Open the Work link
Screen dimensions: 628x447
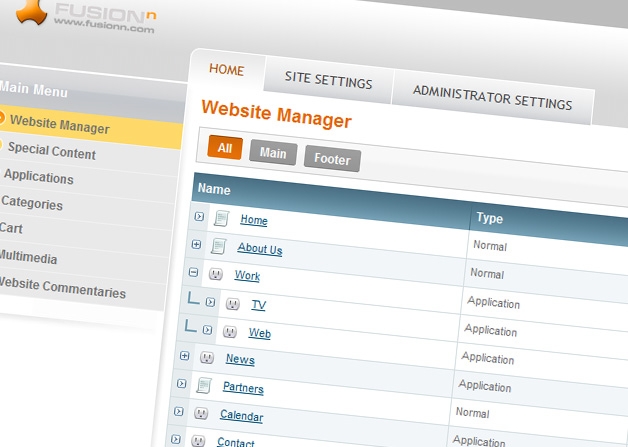248,276
